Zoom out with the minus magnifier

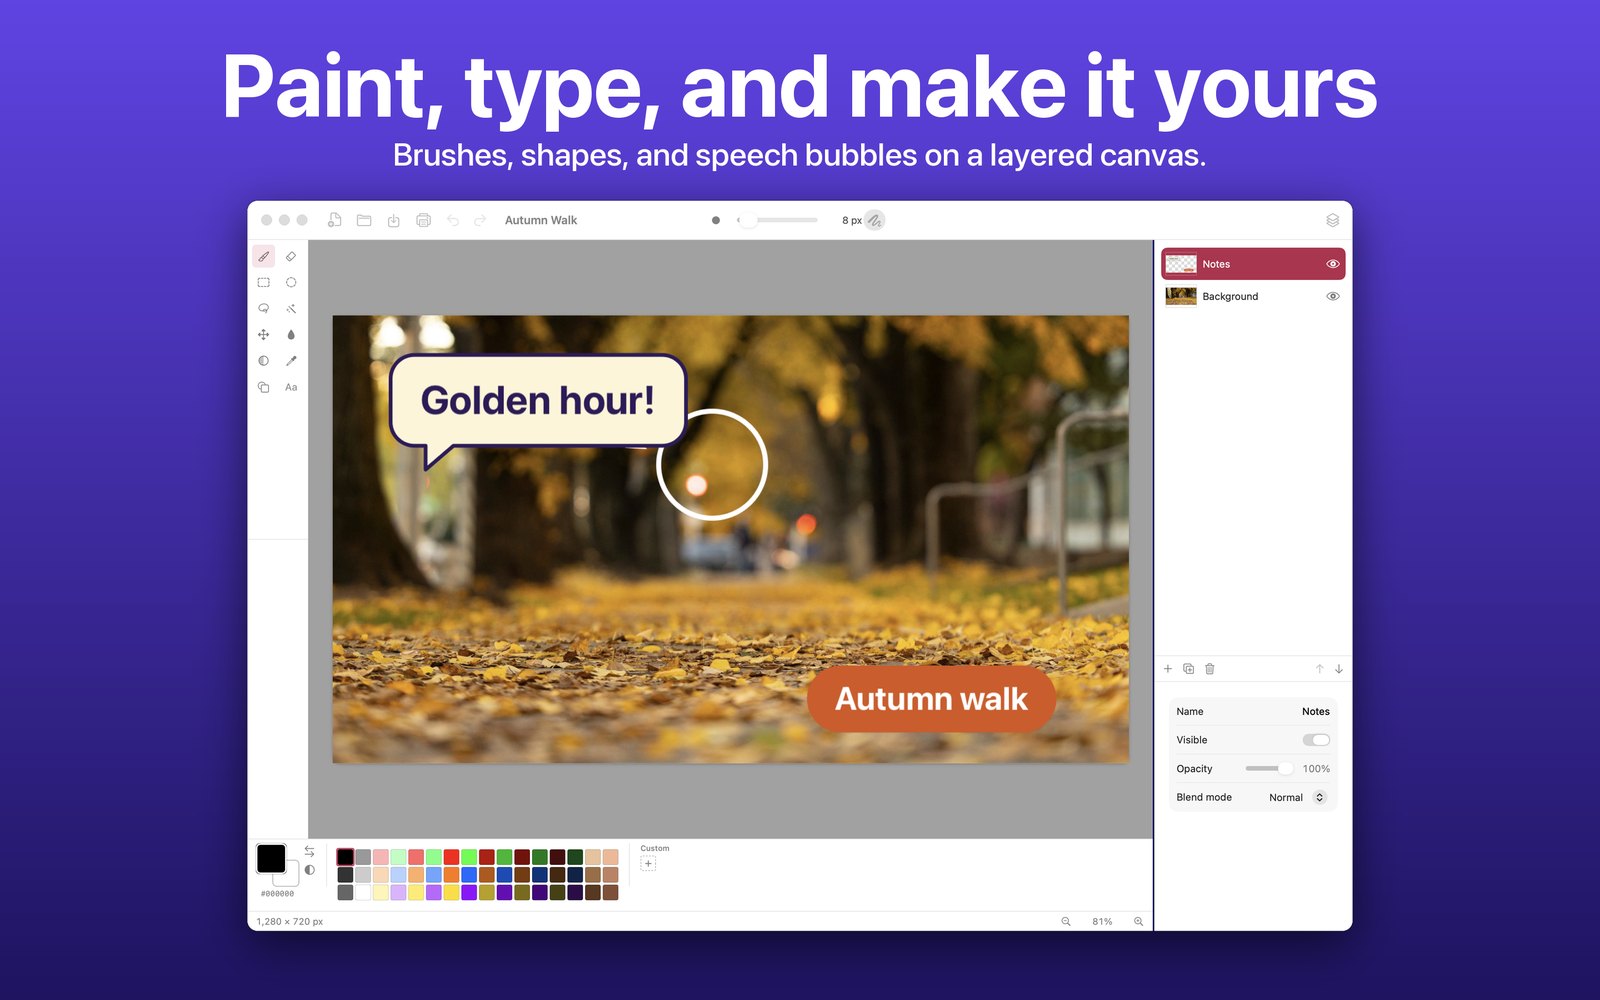pyautogui.click(x=1066, y=922)
